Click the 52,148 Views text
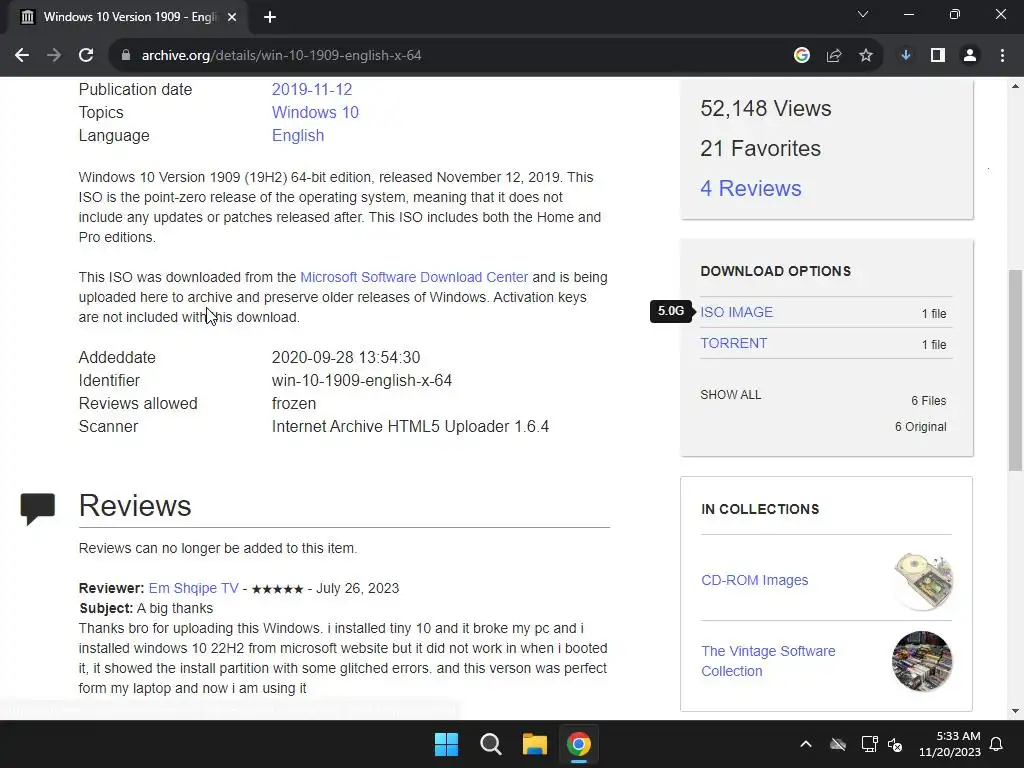The width and height of the screenshot is (1024, 768). click(765, 108)
